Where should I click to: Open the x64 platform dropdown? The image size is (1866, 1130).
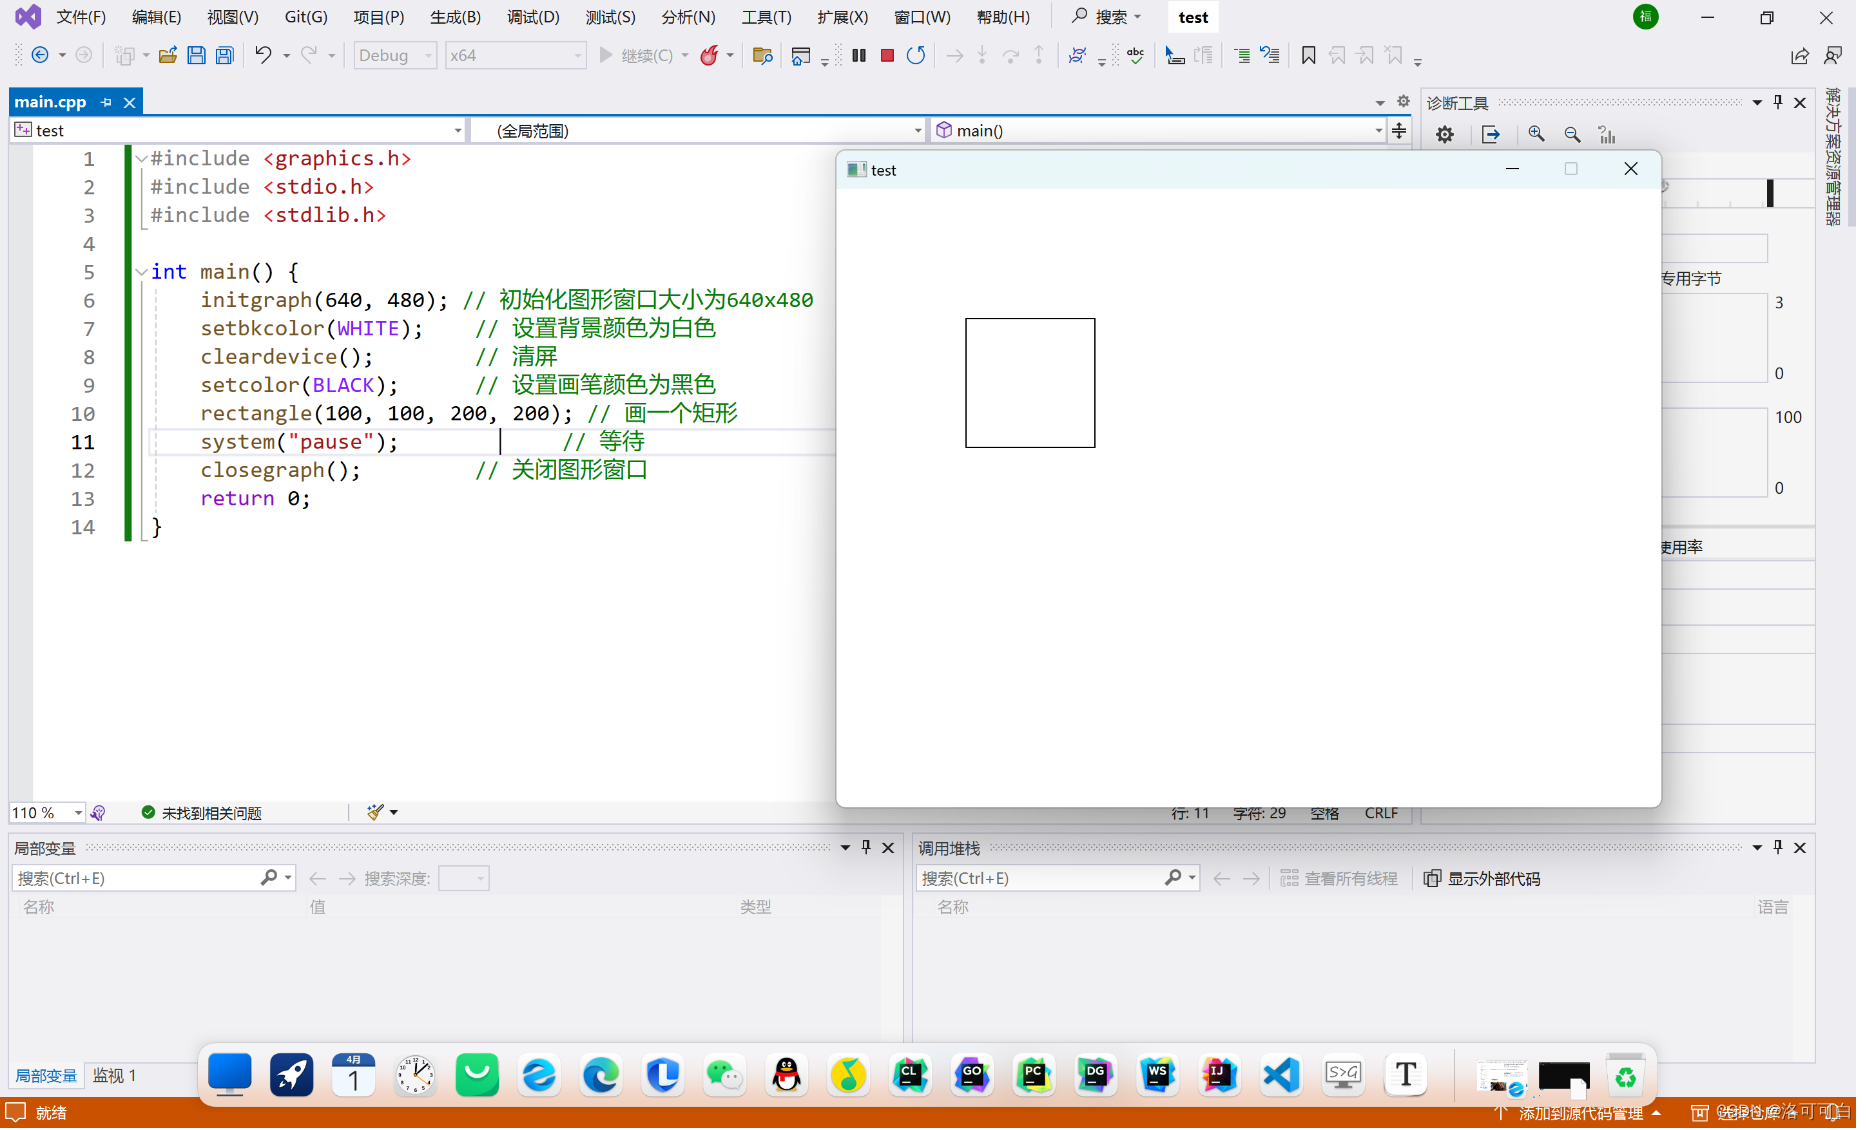pos(516,55)
